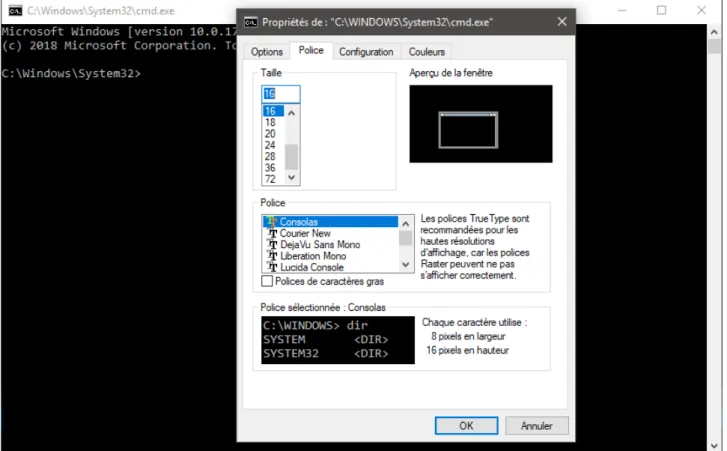Click the font list scroll down arrow

tap(406, 265)
